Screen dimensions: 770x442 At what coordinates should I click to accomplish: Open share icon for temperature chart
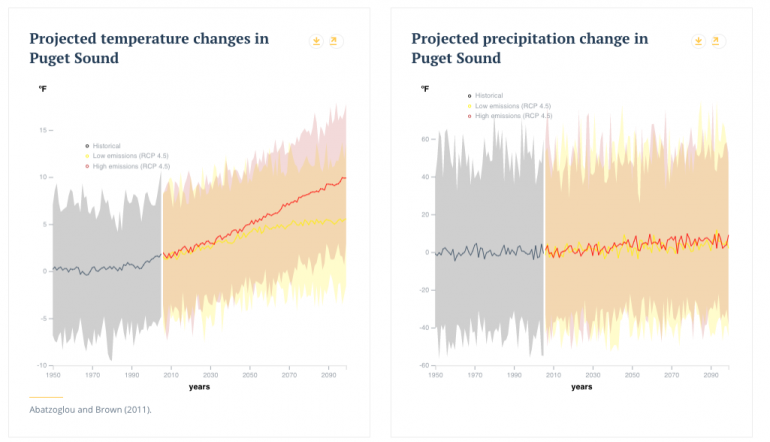tap(334, 41)
